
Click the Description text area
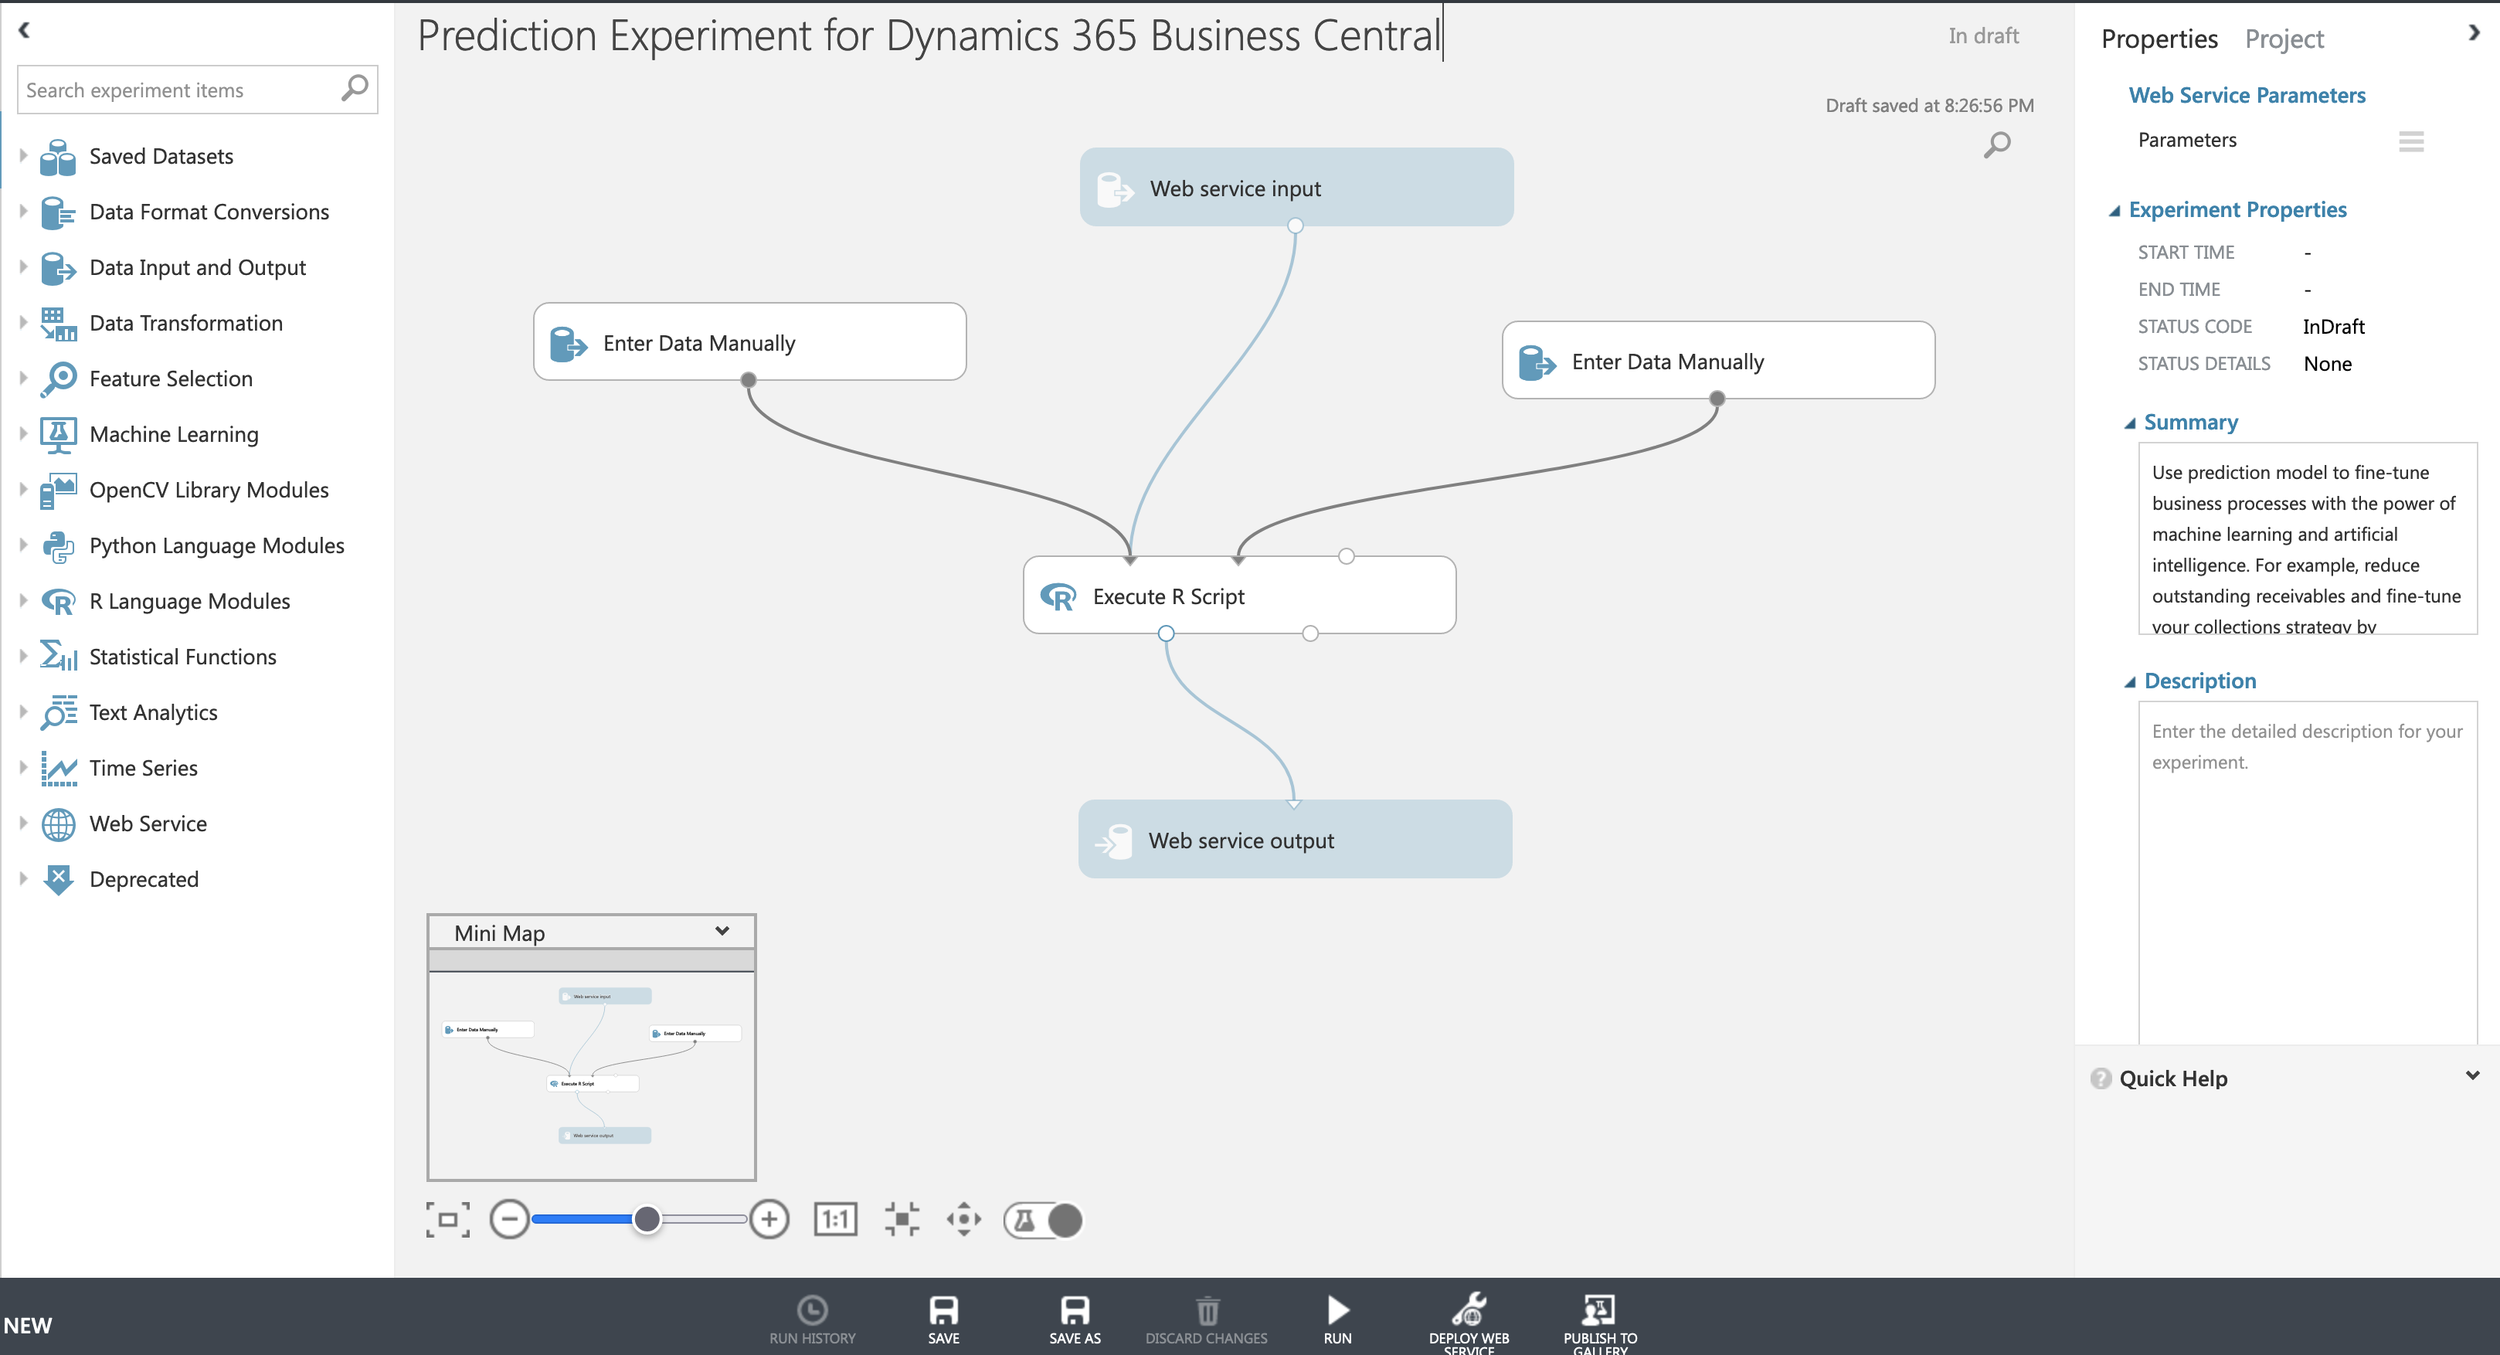coord(2307,873)
